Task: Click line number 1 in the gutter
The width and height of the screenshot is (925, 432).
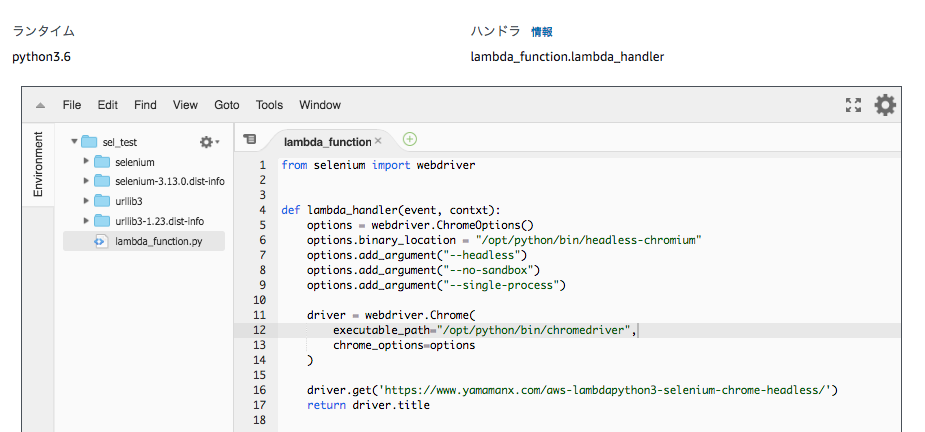Action: coord(263,165)
